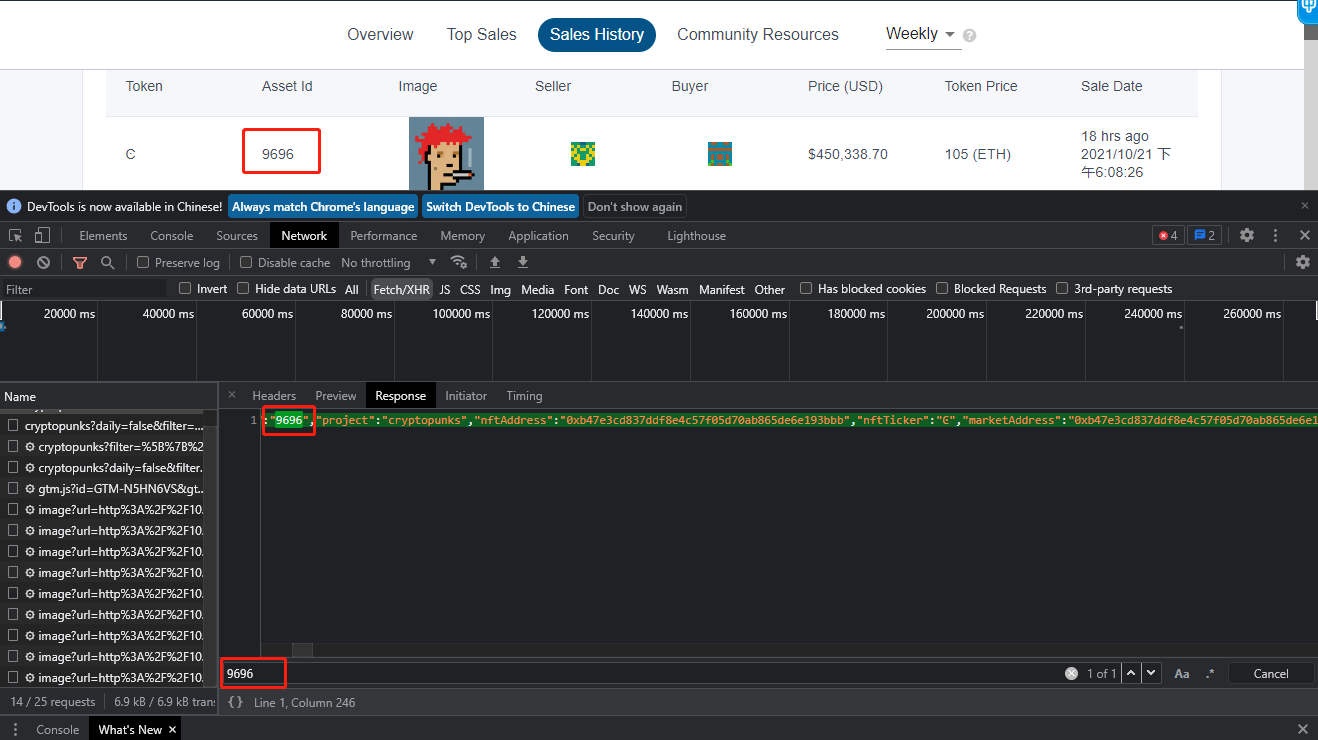Clear the 9696 search field
This screenshot has width=1318, height=740.
click(1071, 673)
